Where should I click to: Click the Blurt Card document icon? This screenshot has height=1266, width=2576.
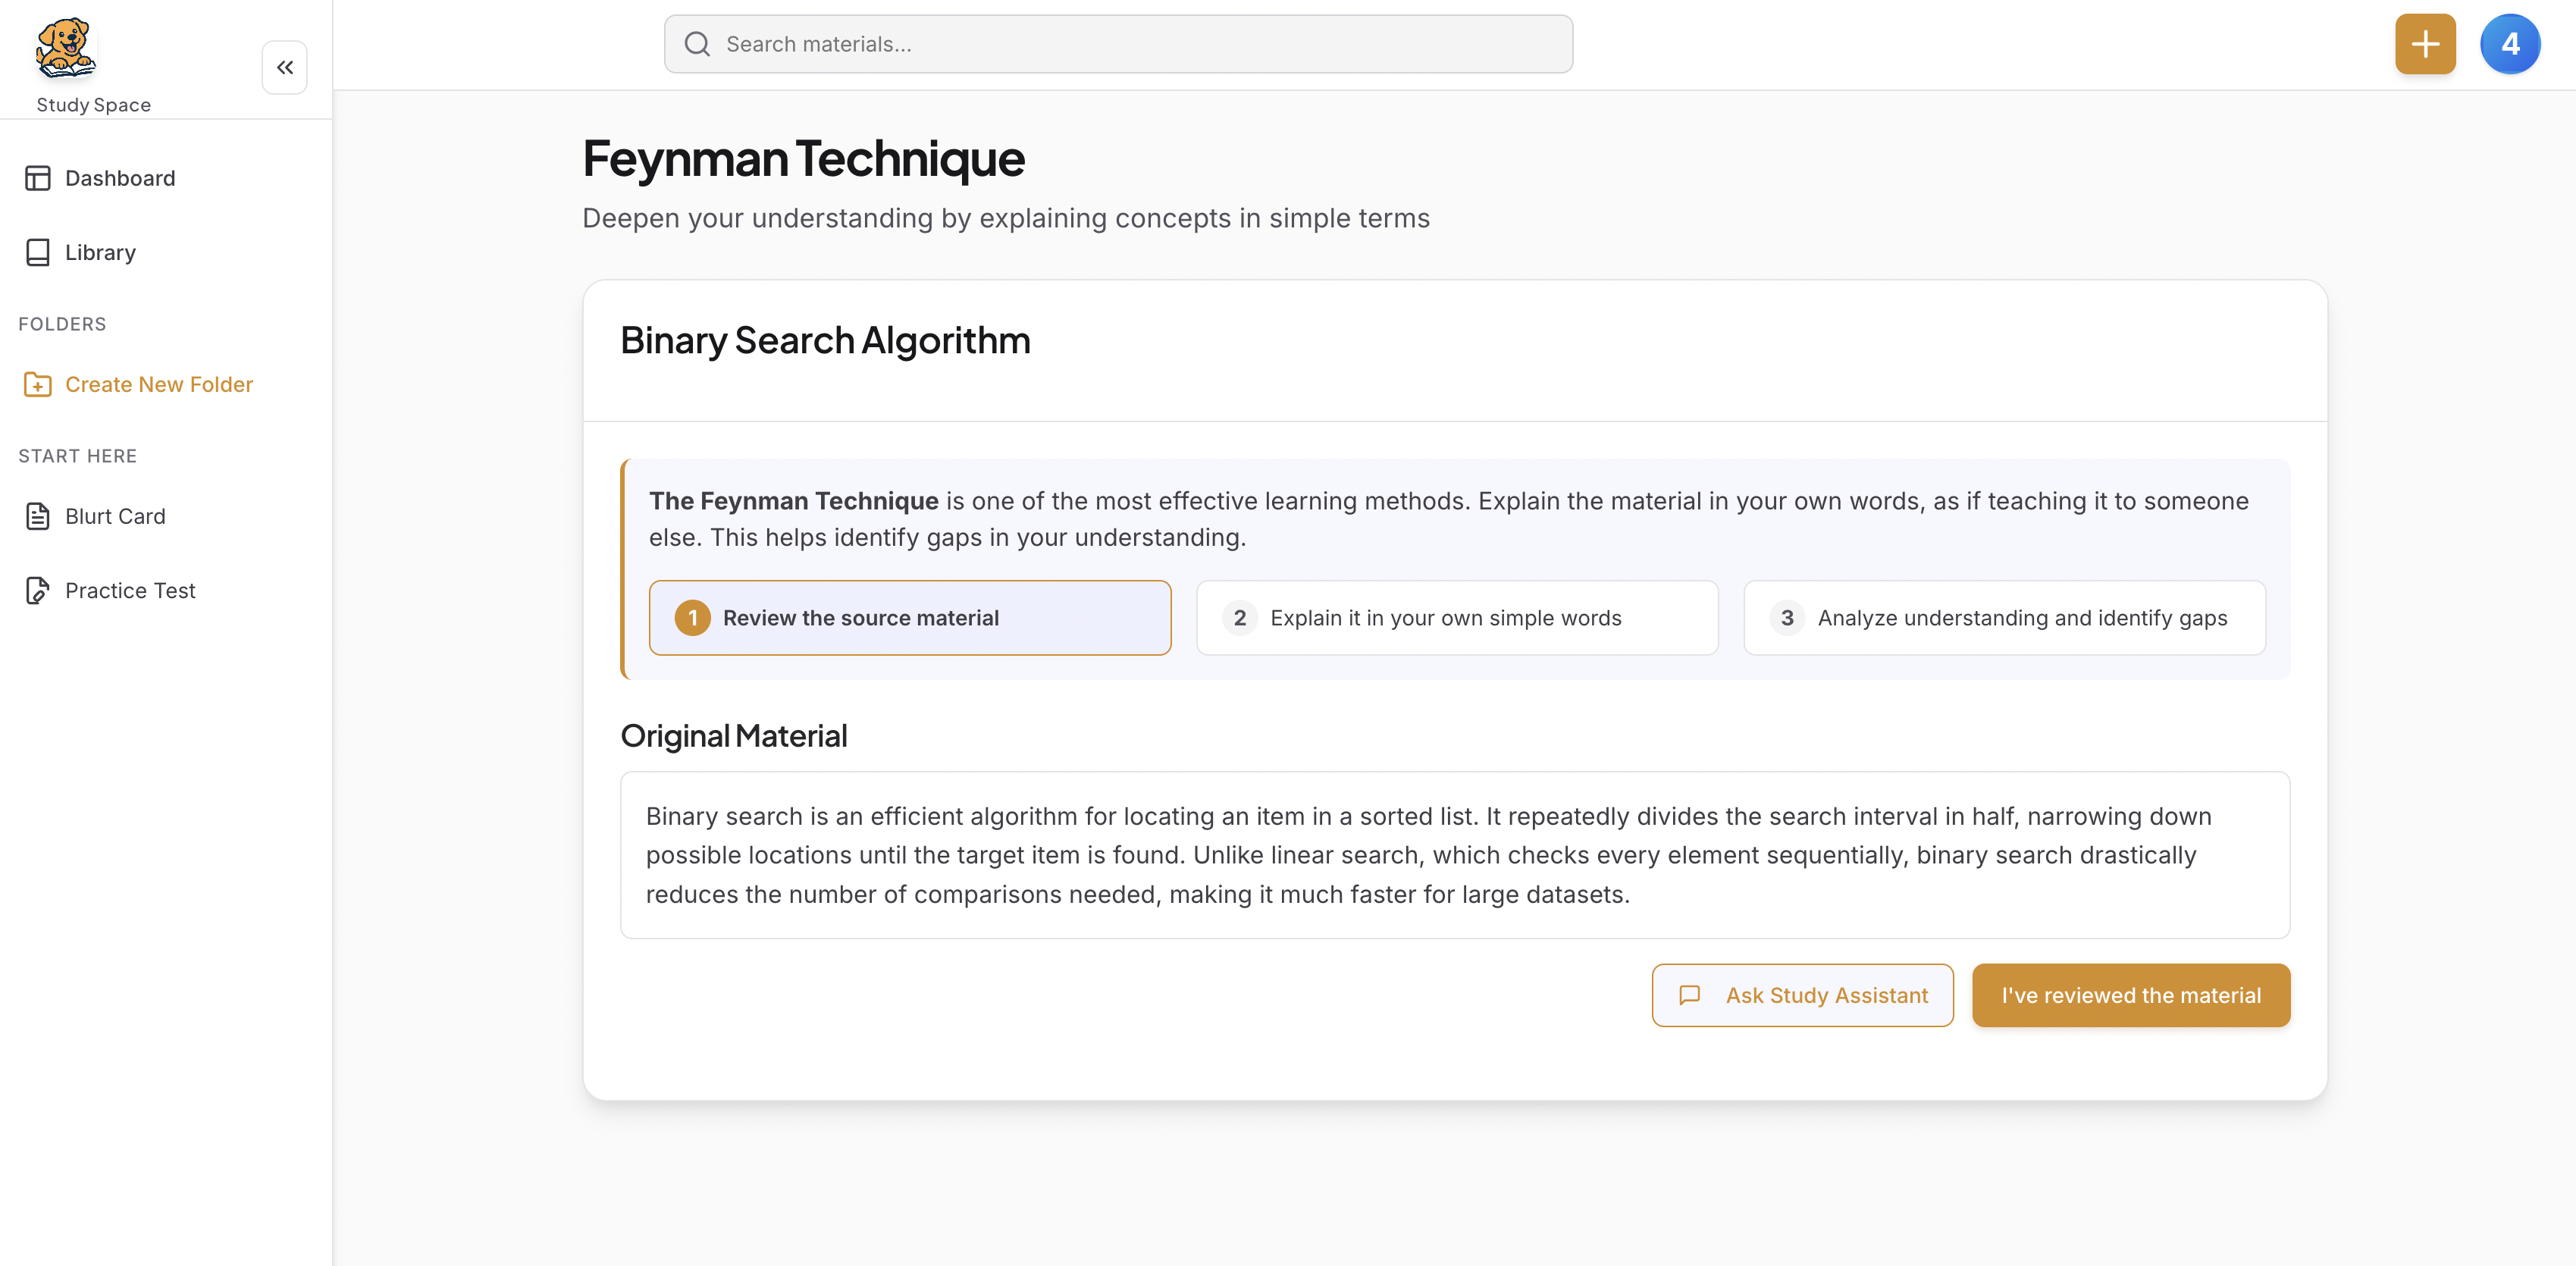click(x=38, y=516)
